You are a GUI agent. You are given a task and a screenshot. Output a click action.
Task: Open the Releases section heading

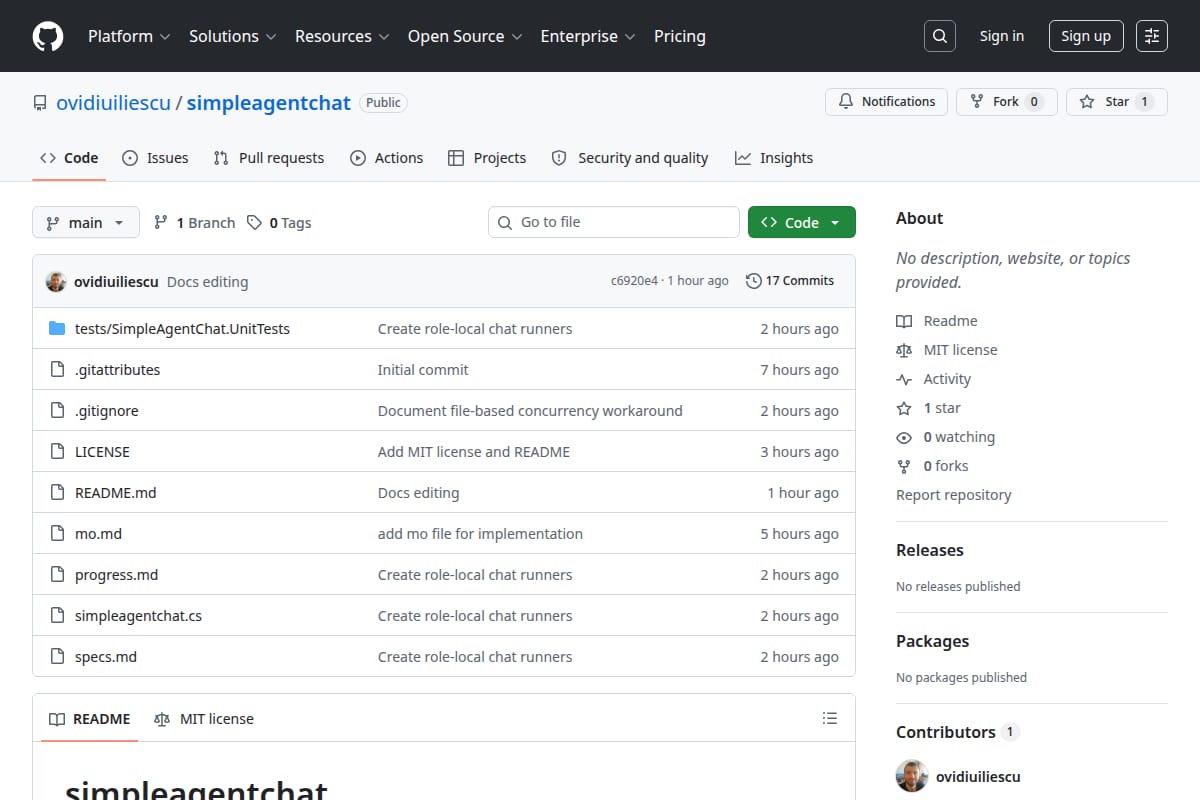coord(930,550)
